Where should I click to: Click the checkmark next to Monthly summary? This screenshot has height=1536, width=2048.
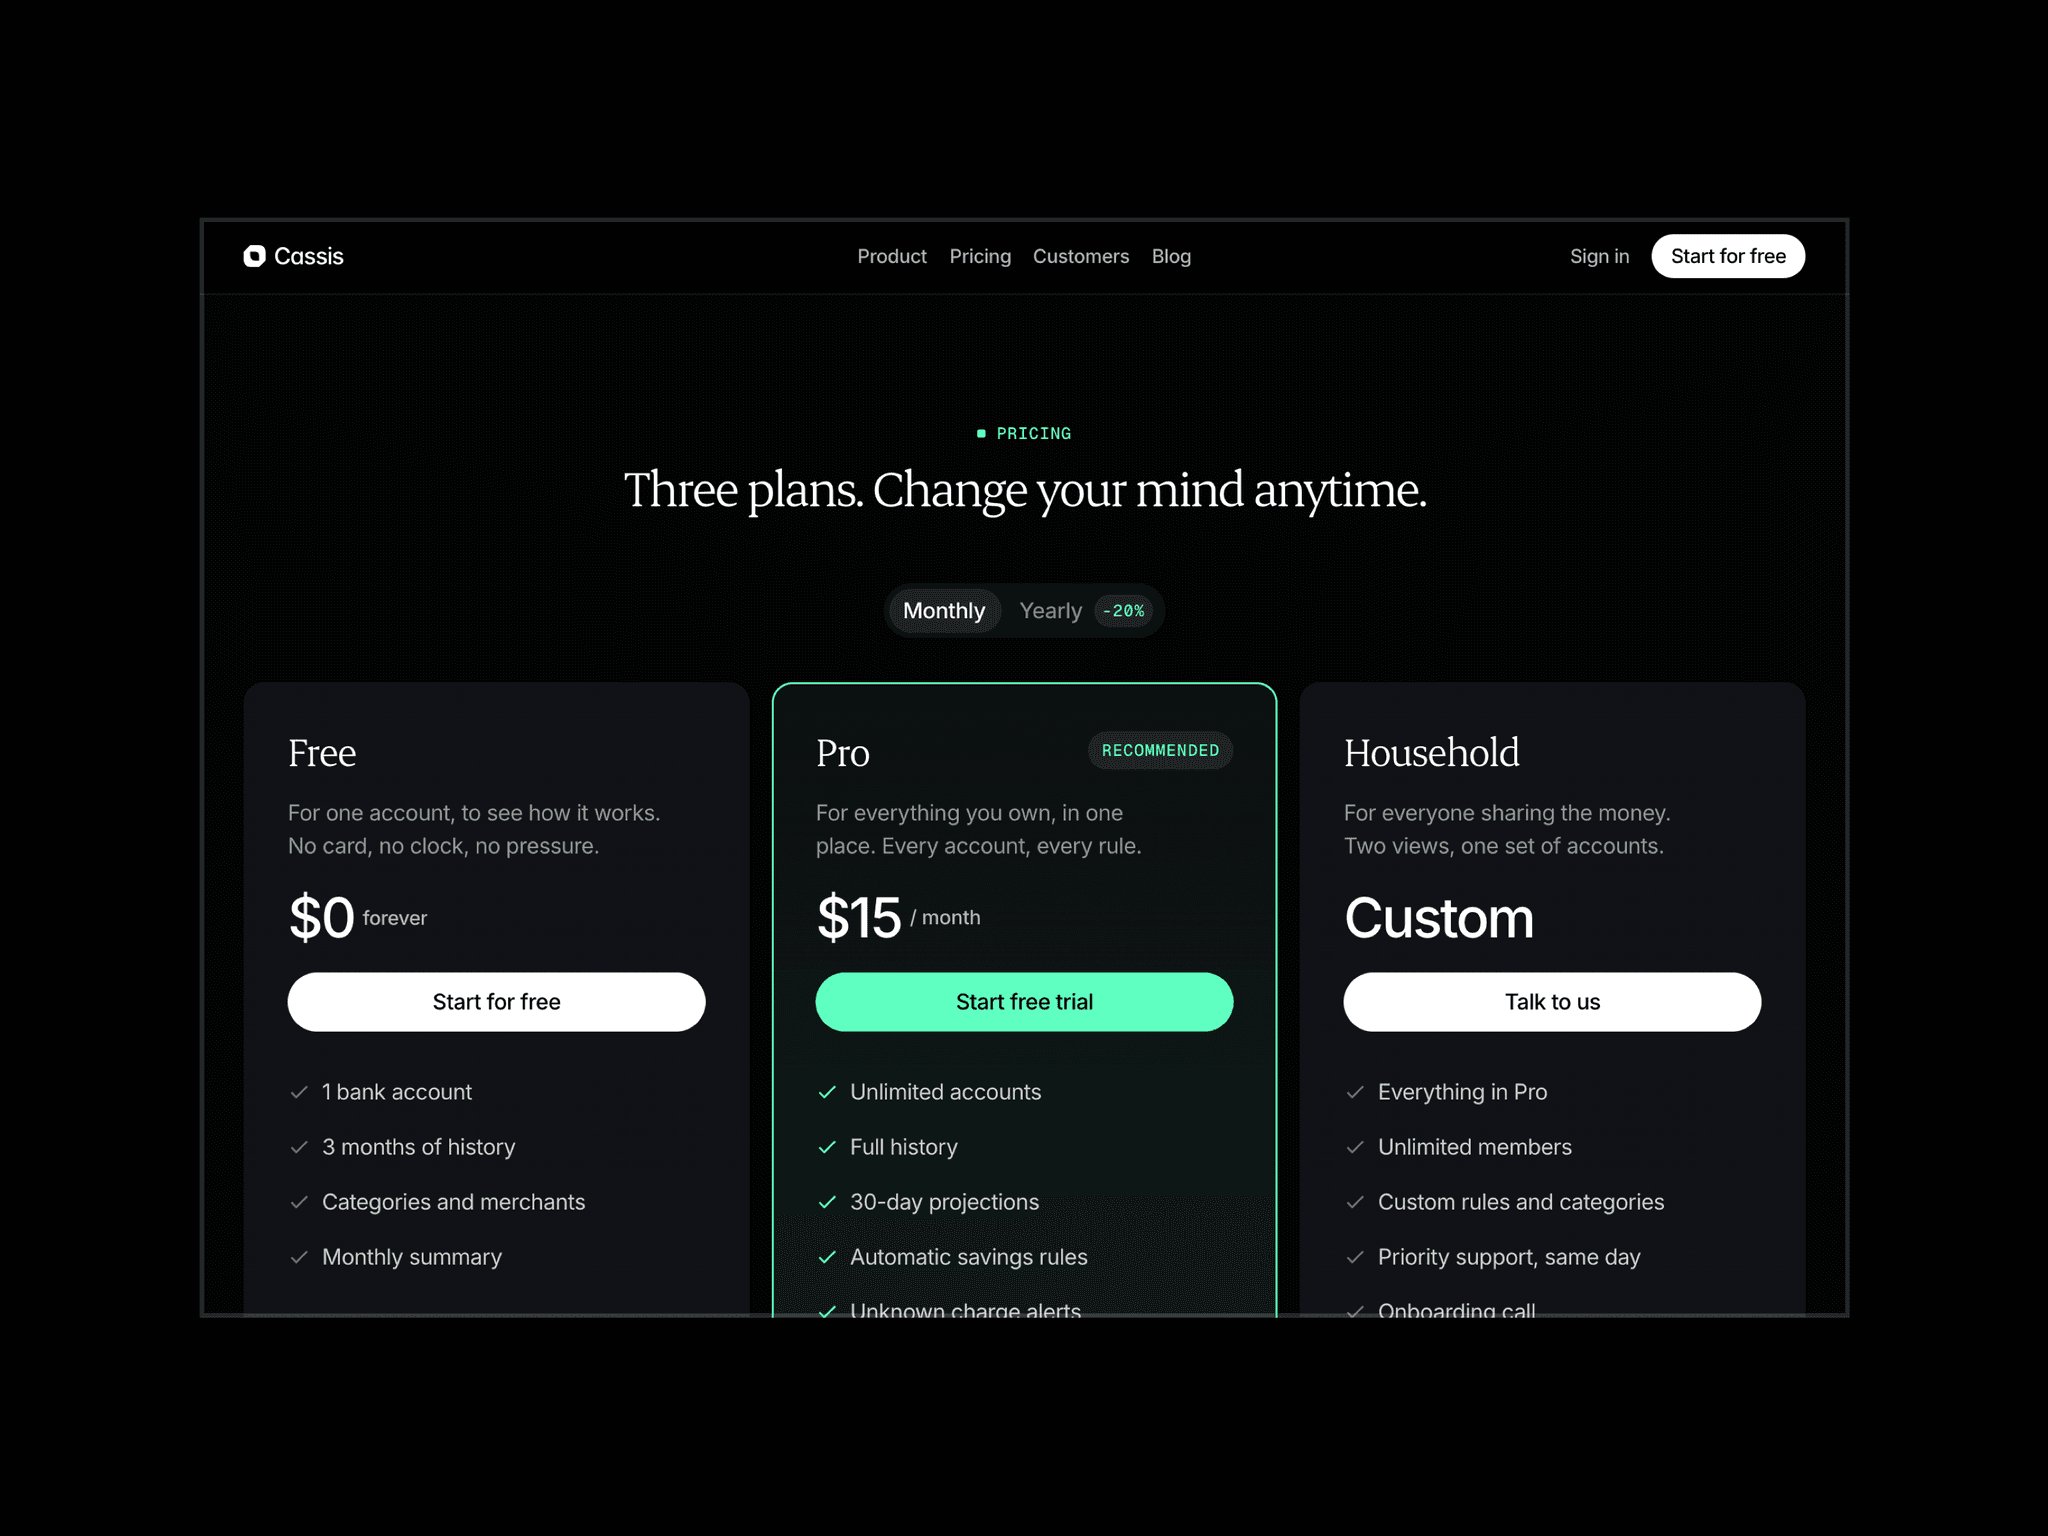point(298,1257)
